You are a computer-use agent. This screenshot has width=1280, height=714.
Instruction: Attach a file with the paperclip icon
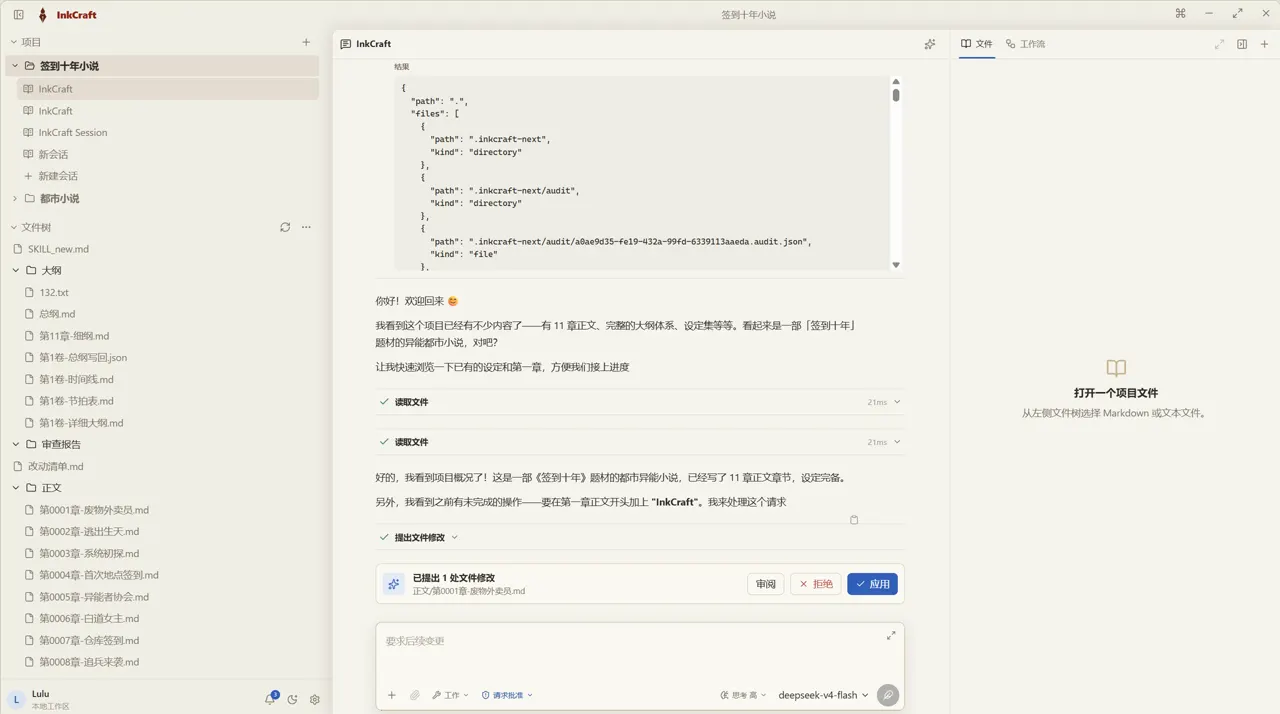coord(415,695)
